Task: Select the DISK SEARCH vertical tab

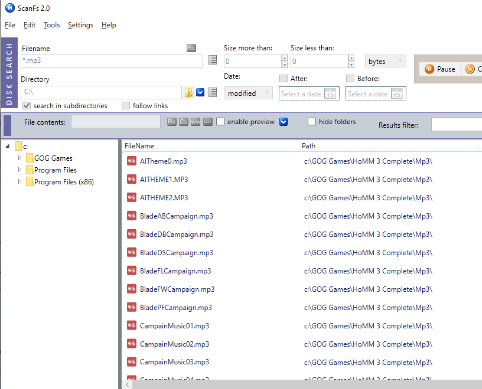Action: point(9,73)
